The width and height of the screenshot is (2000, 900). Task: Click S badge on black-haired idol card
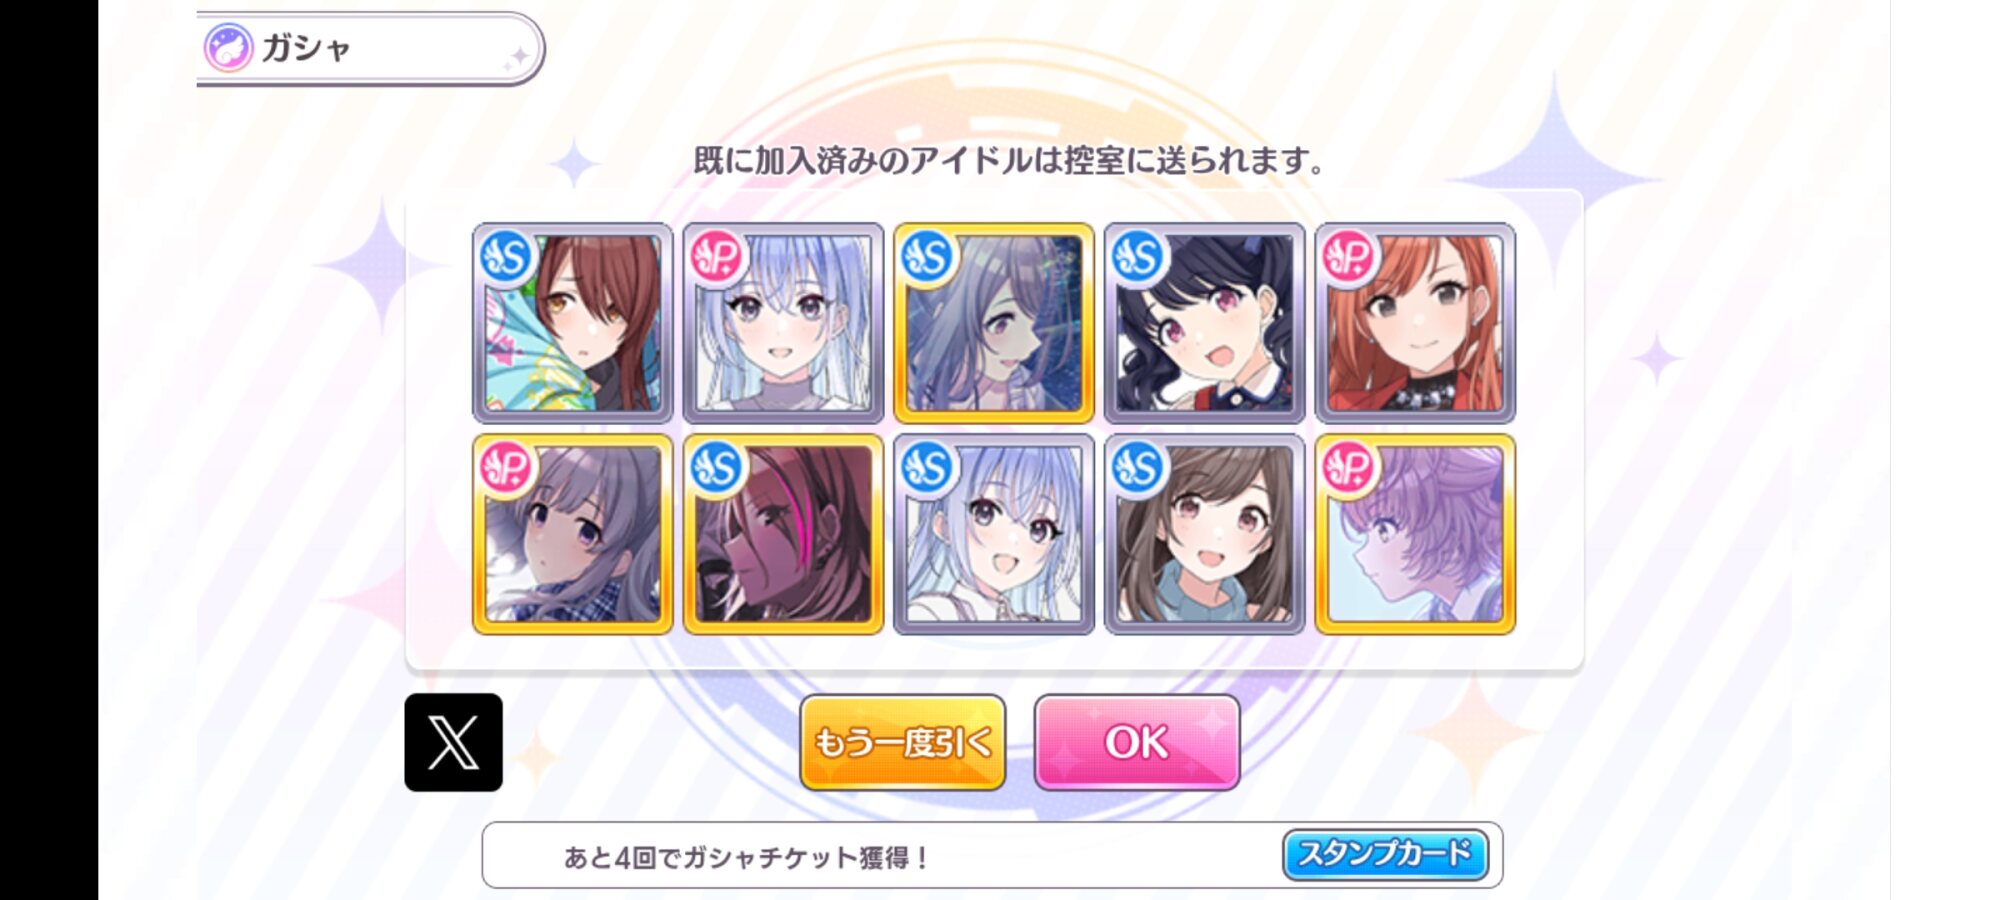coord(1137,258)
